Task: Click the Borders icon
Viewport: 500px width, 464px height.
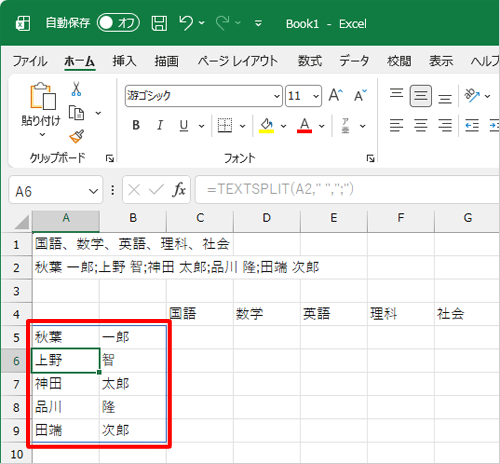Action: click(225, 126)
